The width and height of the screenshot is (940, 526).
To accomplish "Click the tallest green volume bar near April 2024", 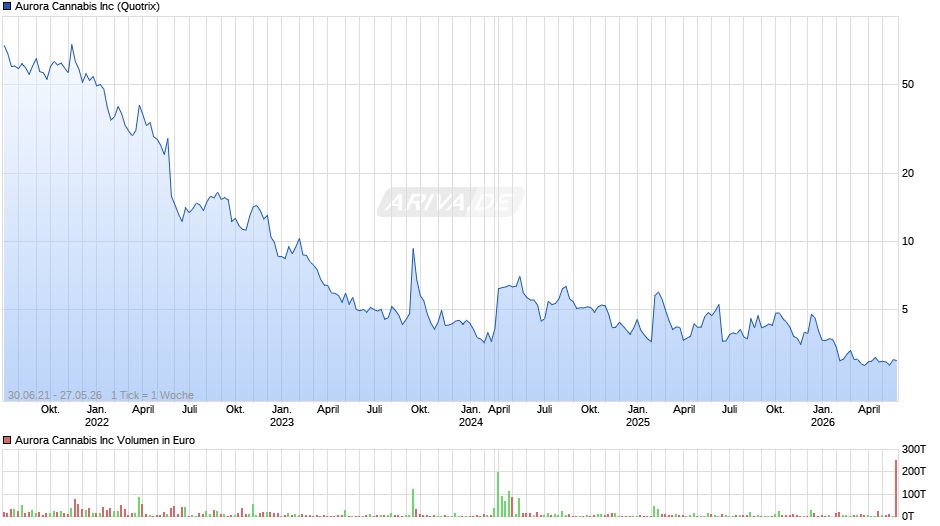I will pyautogui.click(x=498, y=494).
